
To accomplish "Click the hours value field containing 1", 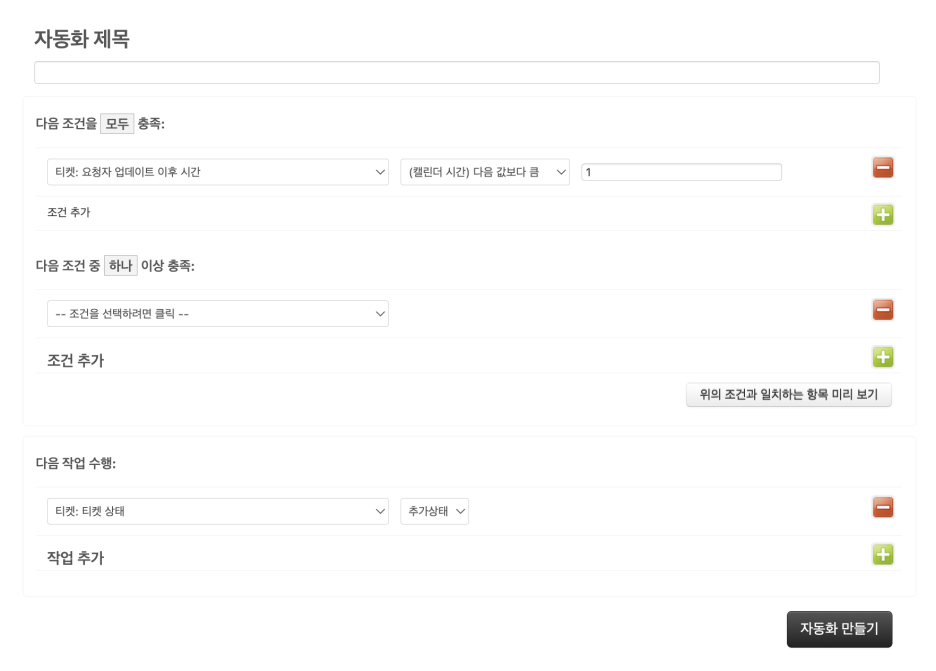I will 681,172.
